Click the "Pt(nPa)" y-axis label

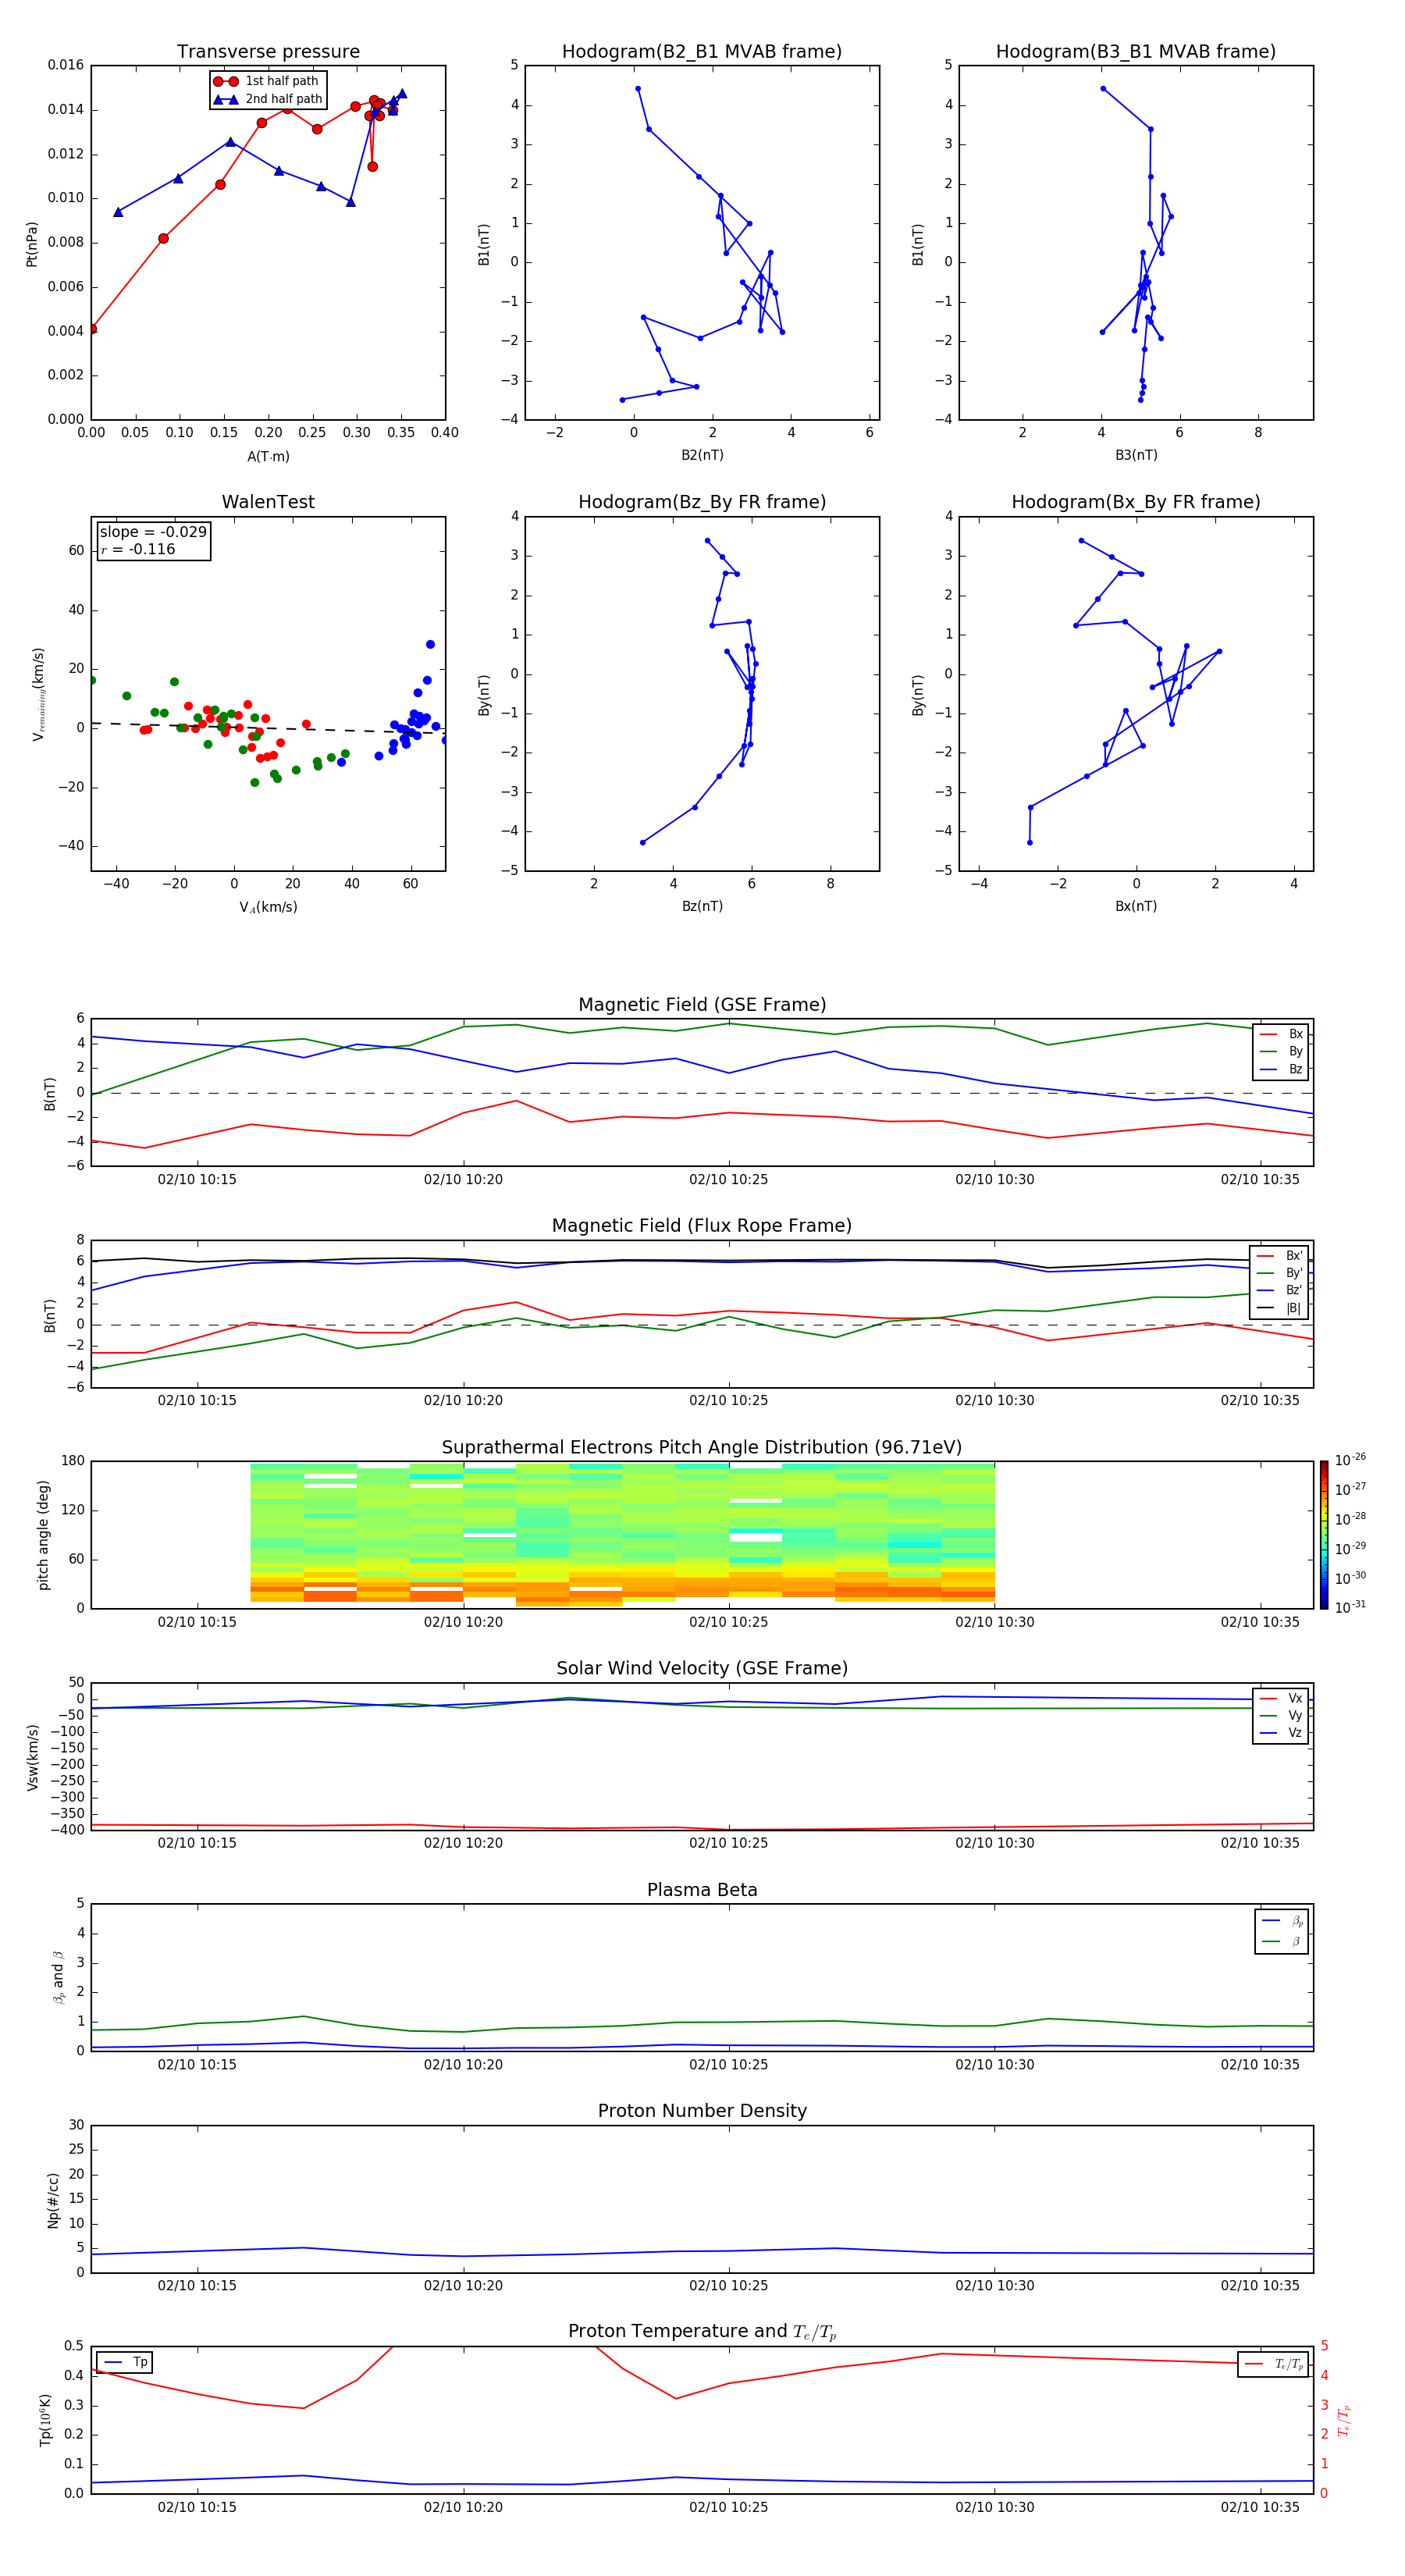coord(31,243)
